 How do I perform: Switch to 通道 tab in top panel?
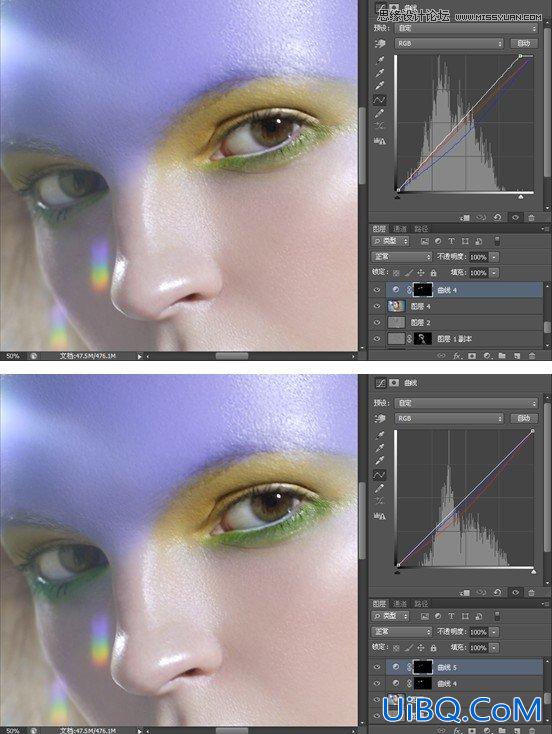point(400,229)
